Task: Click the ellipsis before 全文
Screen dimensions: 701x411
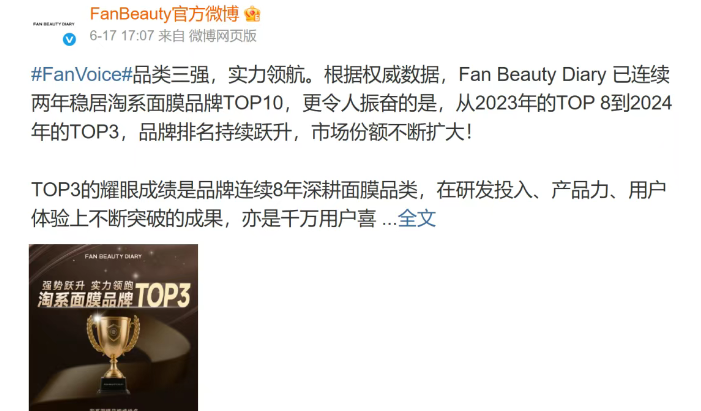Action: coord(389,222)
